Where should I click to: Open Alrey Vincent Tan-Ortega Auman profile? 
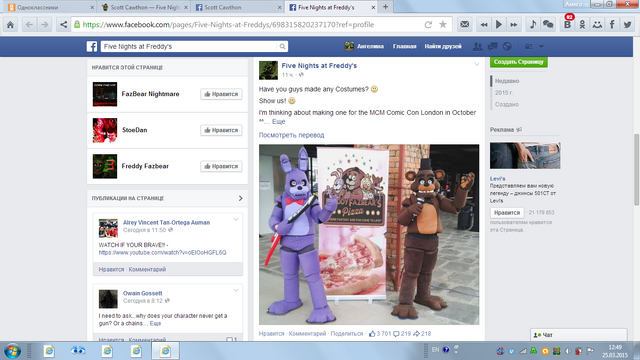[167, 222]
